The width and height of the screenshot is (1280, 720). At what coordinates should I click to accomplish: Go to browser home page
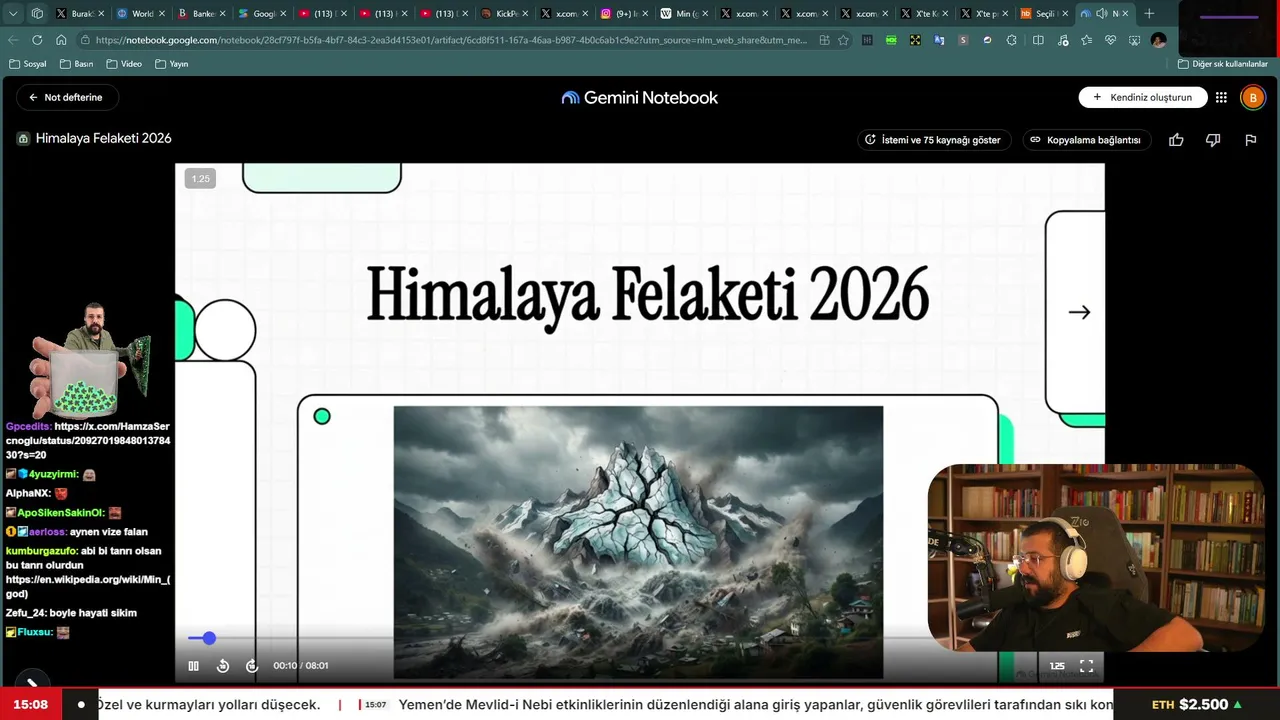(x=61, y=40)
